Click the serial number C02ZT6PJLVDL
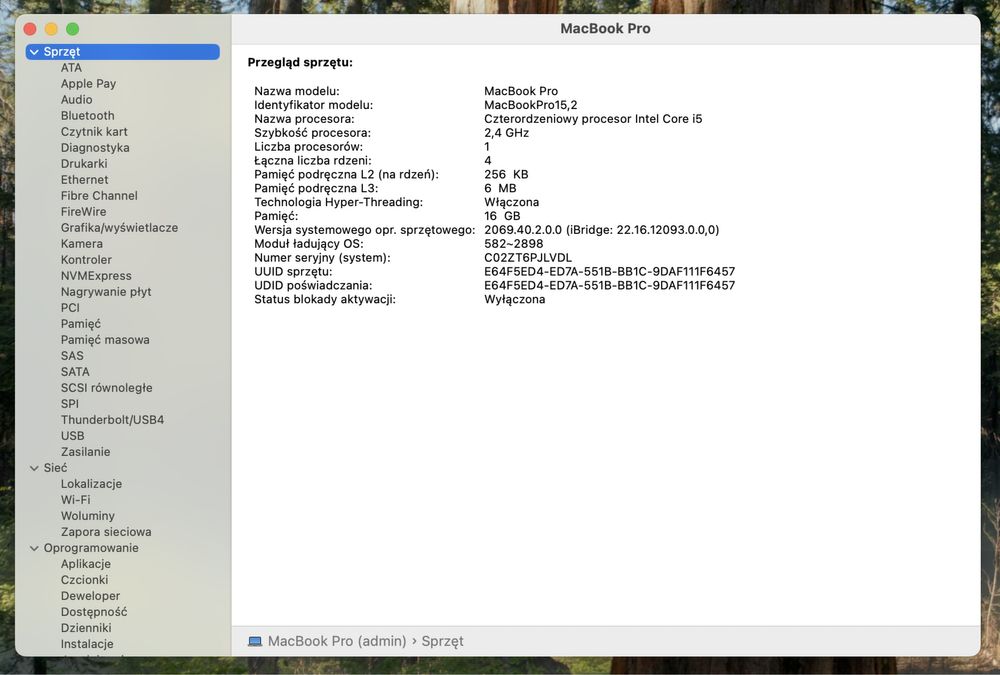Viewport: 1000px width, 675px height. click(x=527, y=258)
